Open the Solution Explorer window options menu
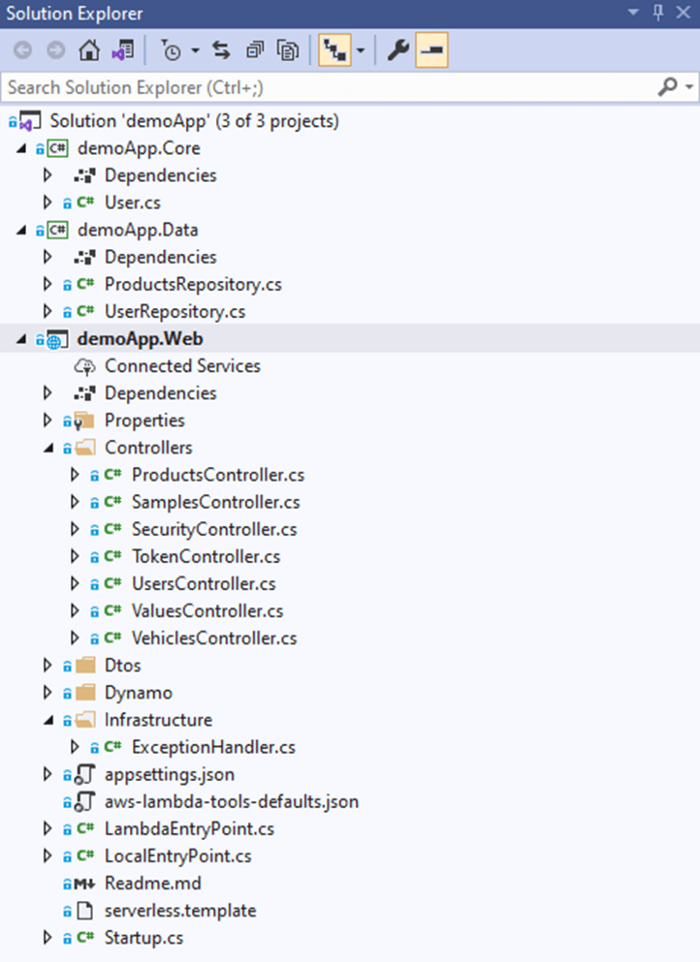Screen dimensions: 700x962 [633, 13]
